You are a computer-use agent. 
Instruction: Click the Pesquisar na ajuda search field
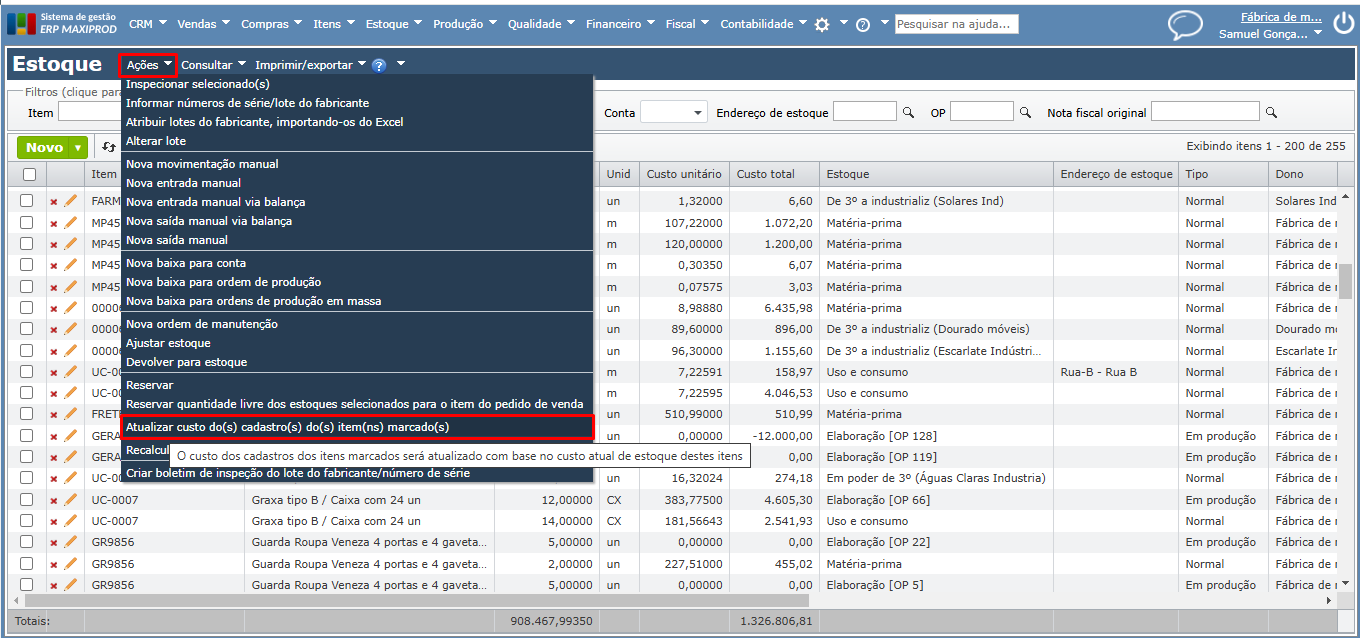(956, 24)
